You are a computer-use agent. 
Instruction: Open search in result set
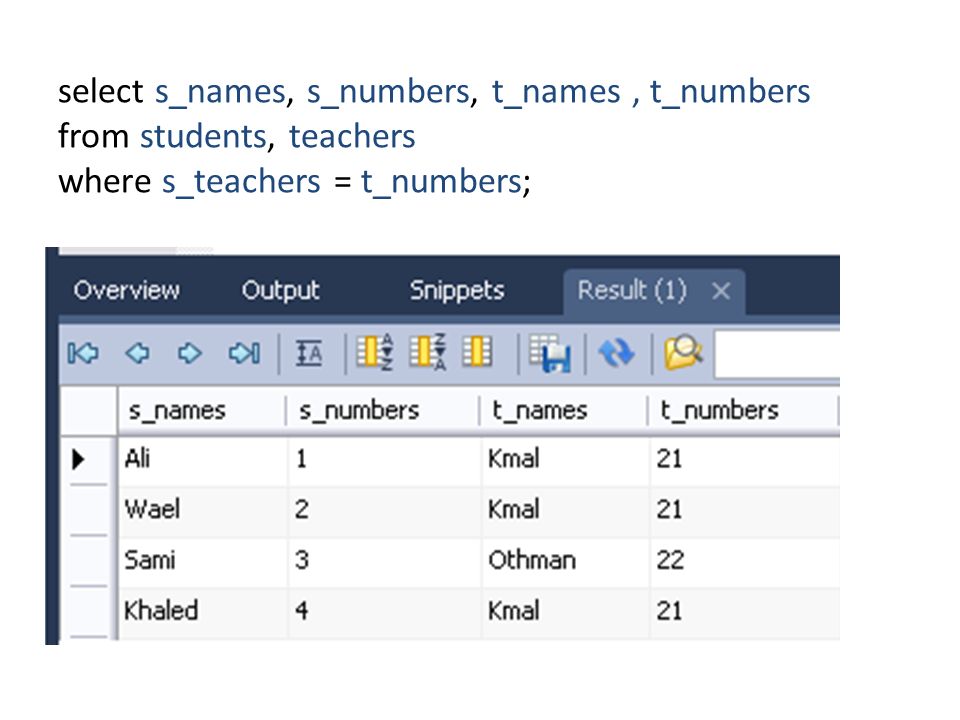(x=683, y=352)
